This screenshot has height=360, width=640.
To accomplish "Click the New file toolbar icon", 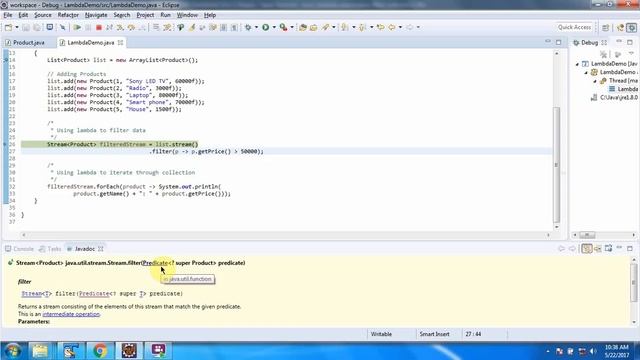I will [8, 27].
